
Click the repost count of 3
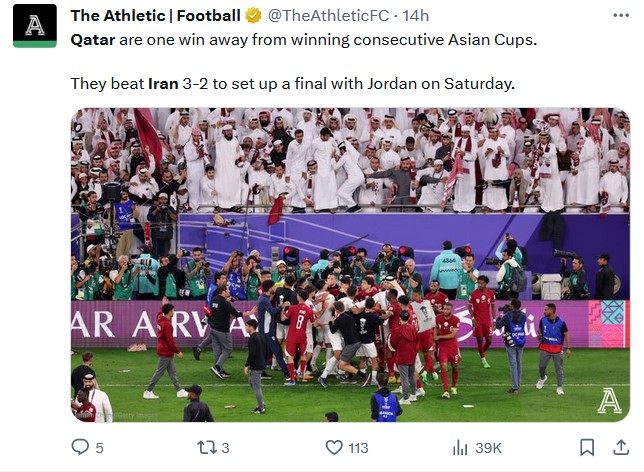pyautogui.click(x=225, y=448)
